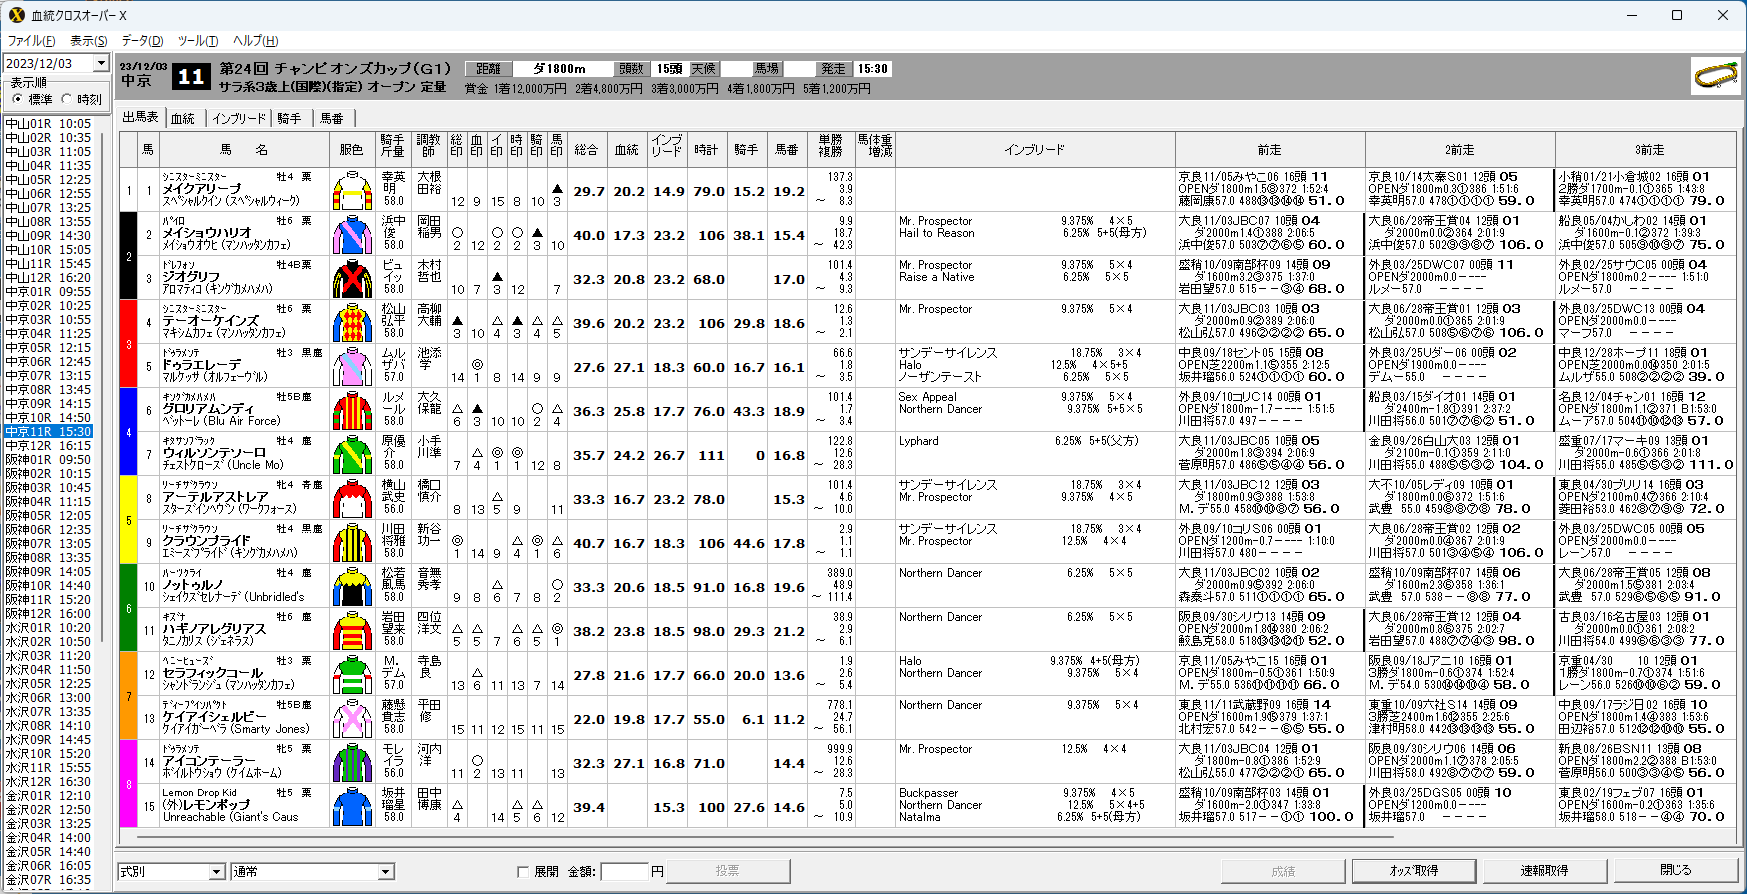Click the jockey silks icon for ドゥラエレーデ
The height and width of the screenshot is (894, 1747).
(x=352, y=366)
